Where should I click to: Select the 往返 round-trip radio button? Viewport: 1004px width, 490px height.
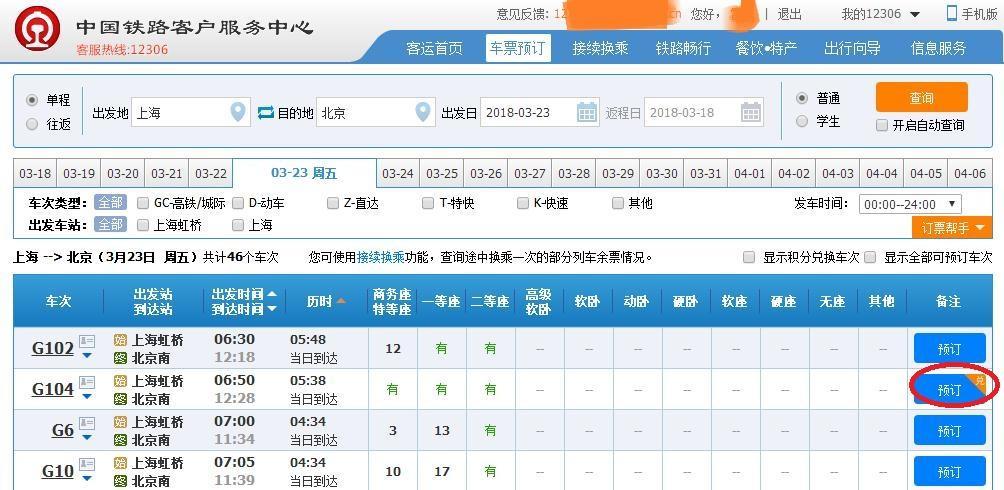pos(33,124)
